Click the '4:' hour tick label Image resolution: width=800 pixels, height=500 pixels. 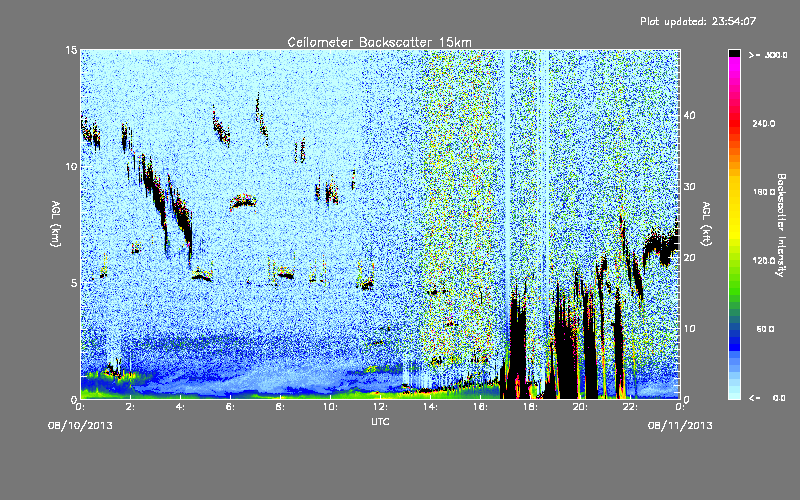click(x=180, y=407)
